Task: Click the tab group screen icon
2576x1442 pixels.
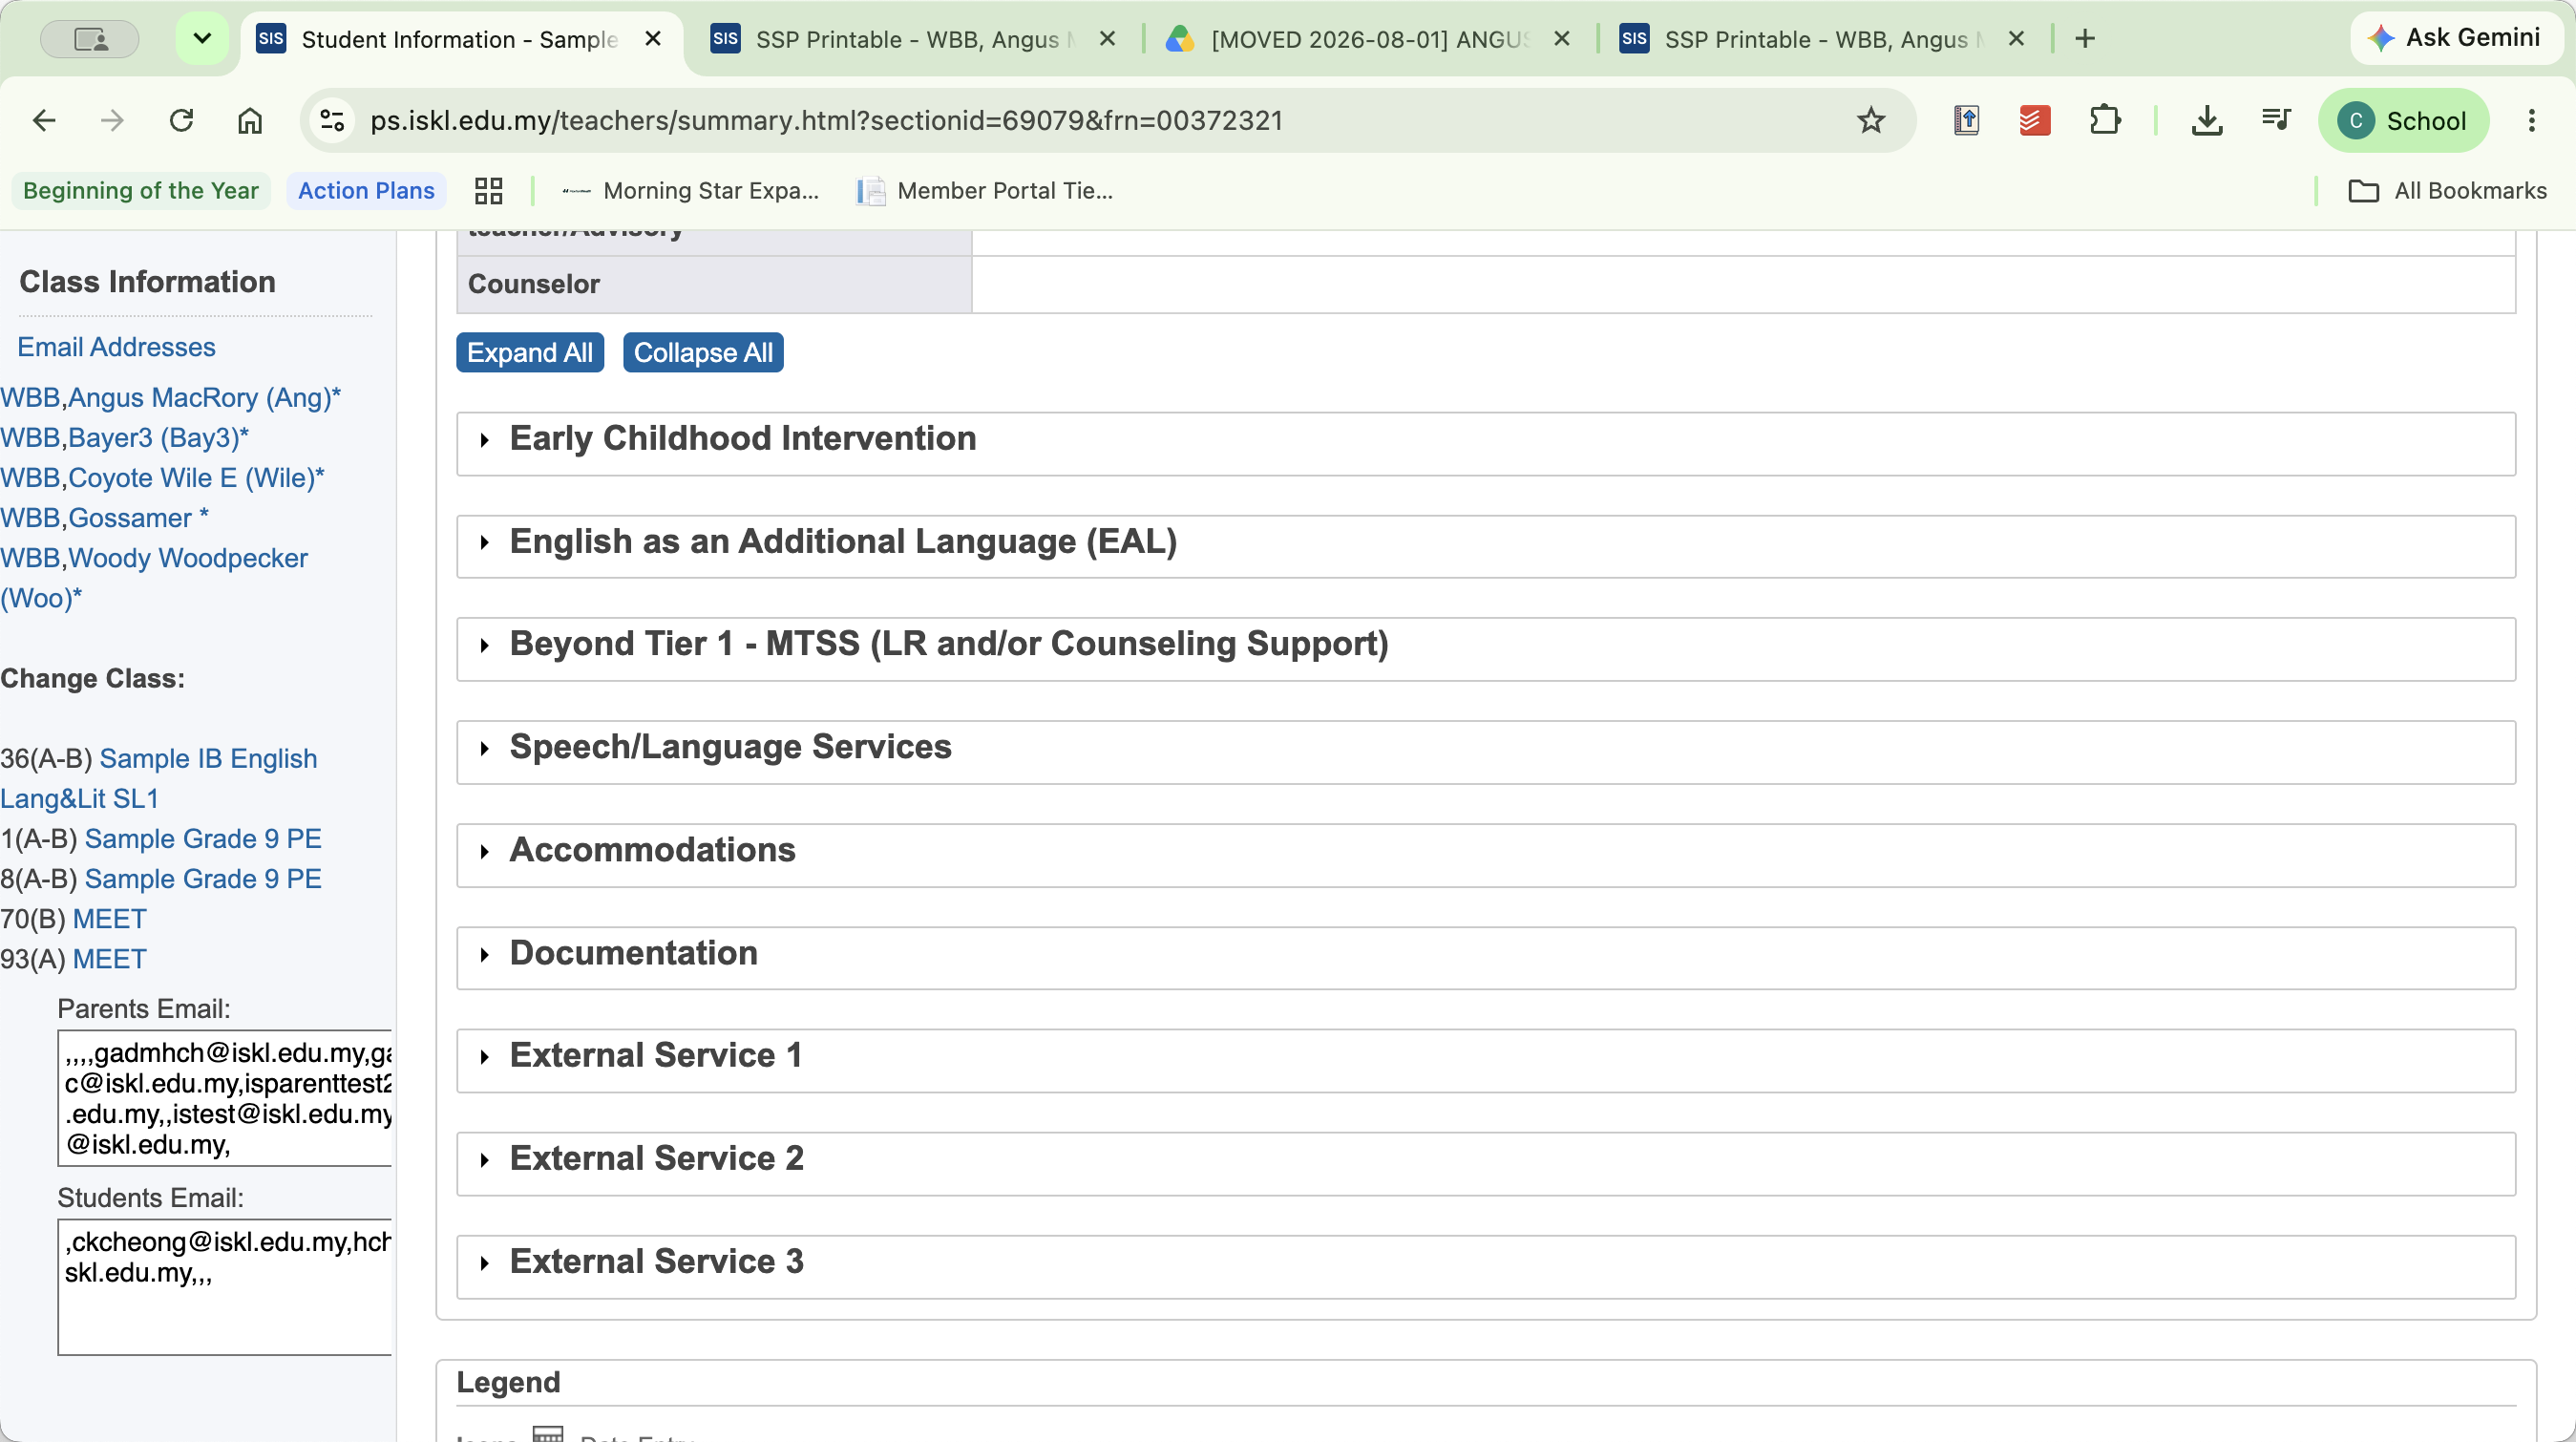Action: click(x=90, y=39)
